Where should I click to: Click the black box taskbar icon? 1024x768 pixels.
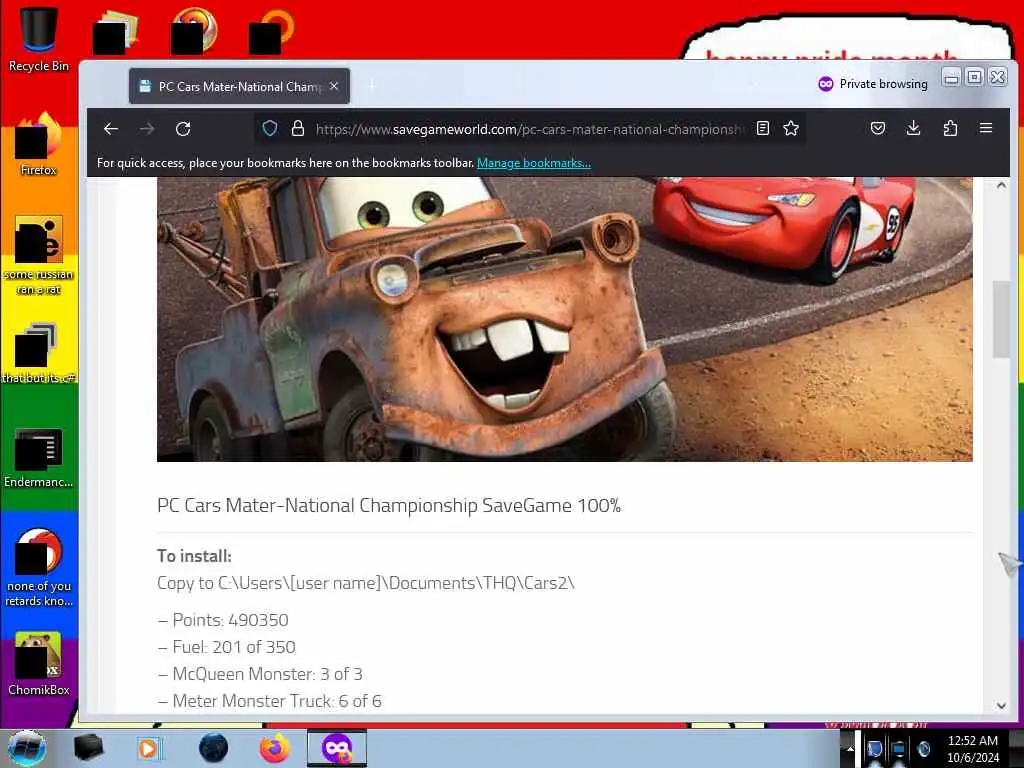[88, 748]
